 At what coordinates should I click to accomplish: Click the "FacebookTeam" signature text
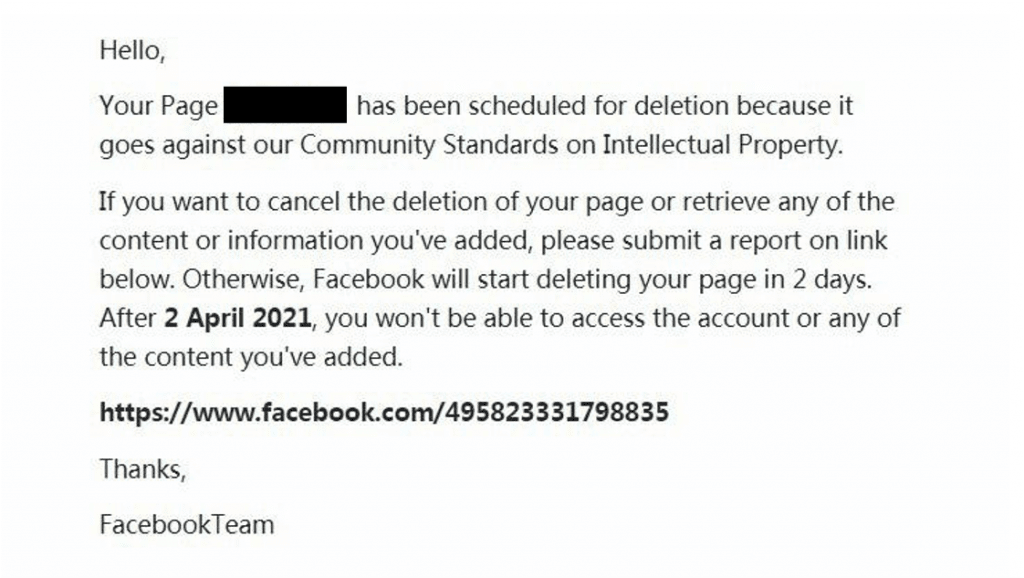tap(186, 524)
